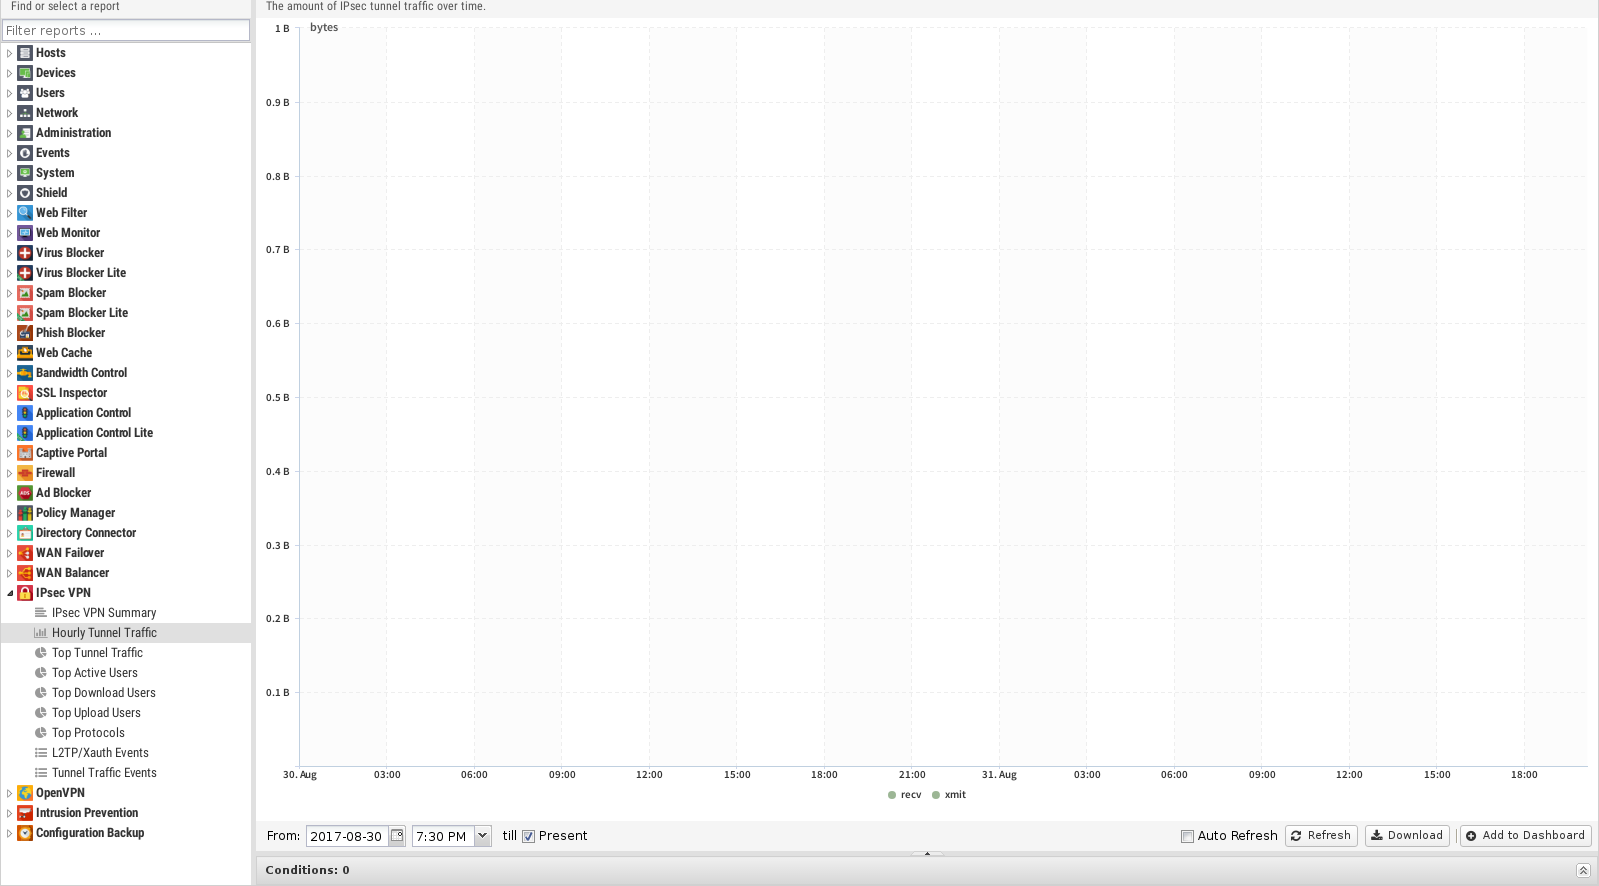Expand the Configuration Backup node
Viewport: 1599px width, 886px height.
[9, 833]
